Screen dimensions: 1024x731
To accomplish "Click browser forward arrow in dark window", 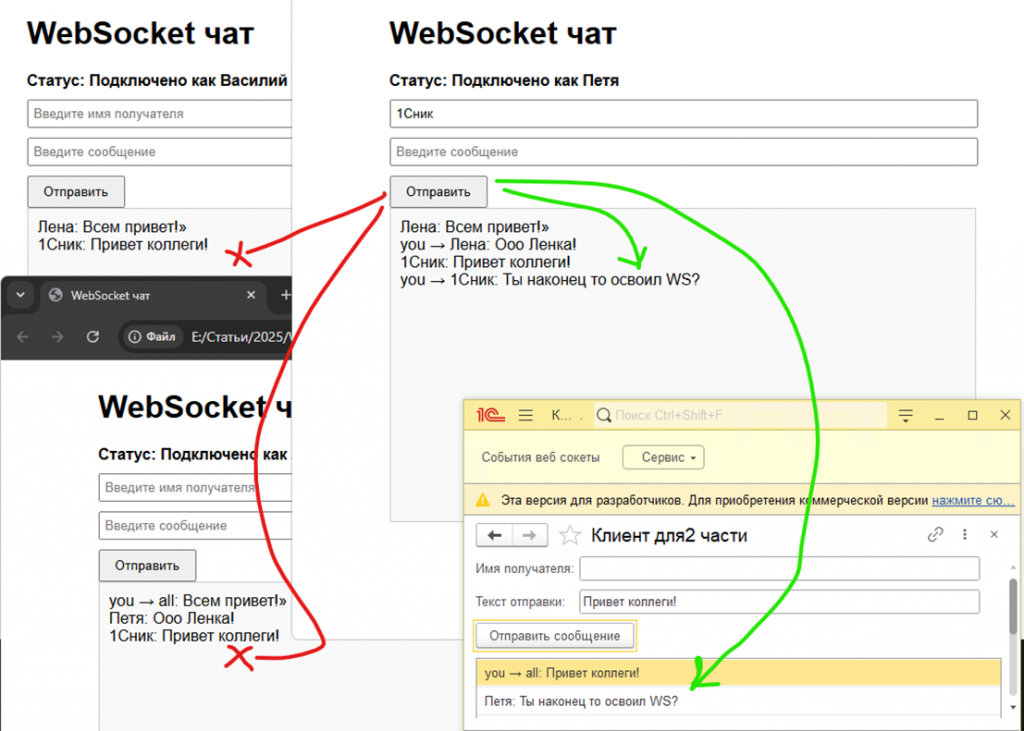I will click(x=57, y=336).
